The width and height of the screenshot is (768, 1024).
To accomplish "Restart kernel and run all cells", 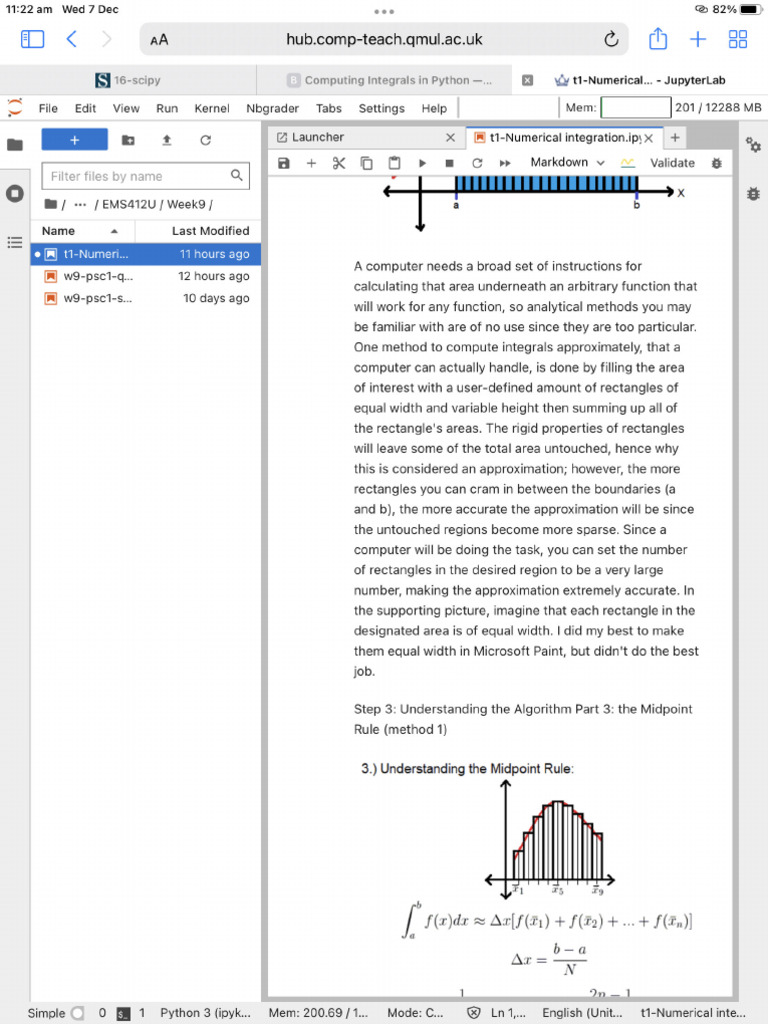I will [x=505, y=163].
